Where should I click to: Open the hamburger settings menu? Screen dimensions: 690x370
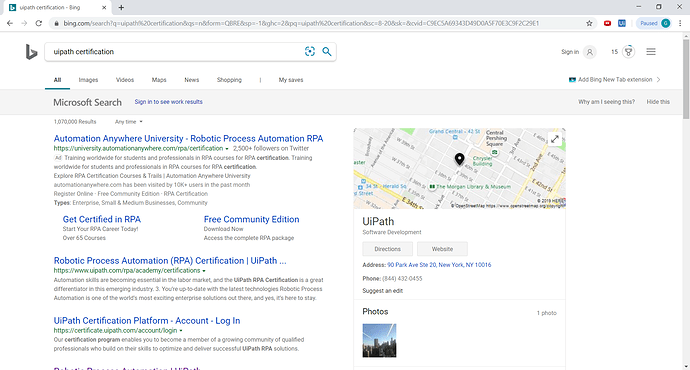(x=651, y=51)
